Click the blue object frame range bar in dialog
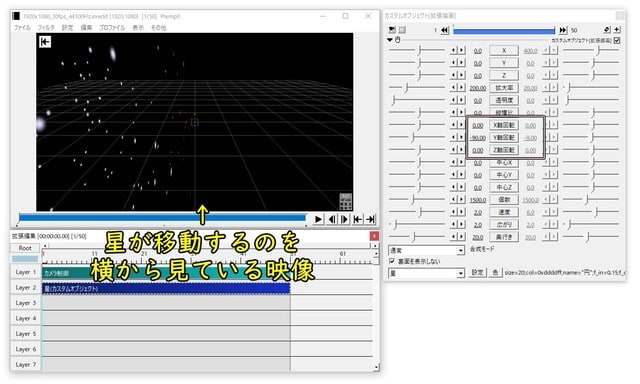The height and width of the screenshot is (384, 640). point(504,30)
